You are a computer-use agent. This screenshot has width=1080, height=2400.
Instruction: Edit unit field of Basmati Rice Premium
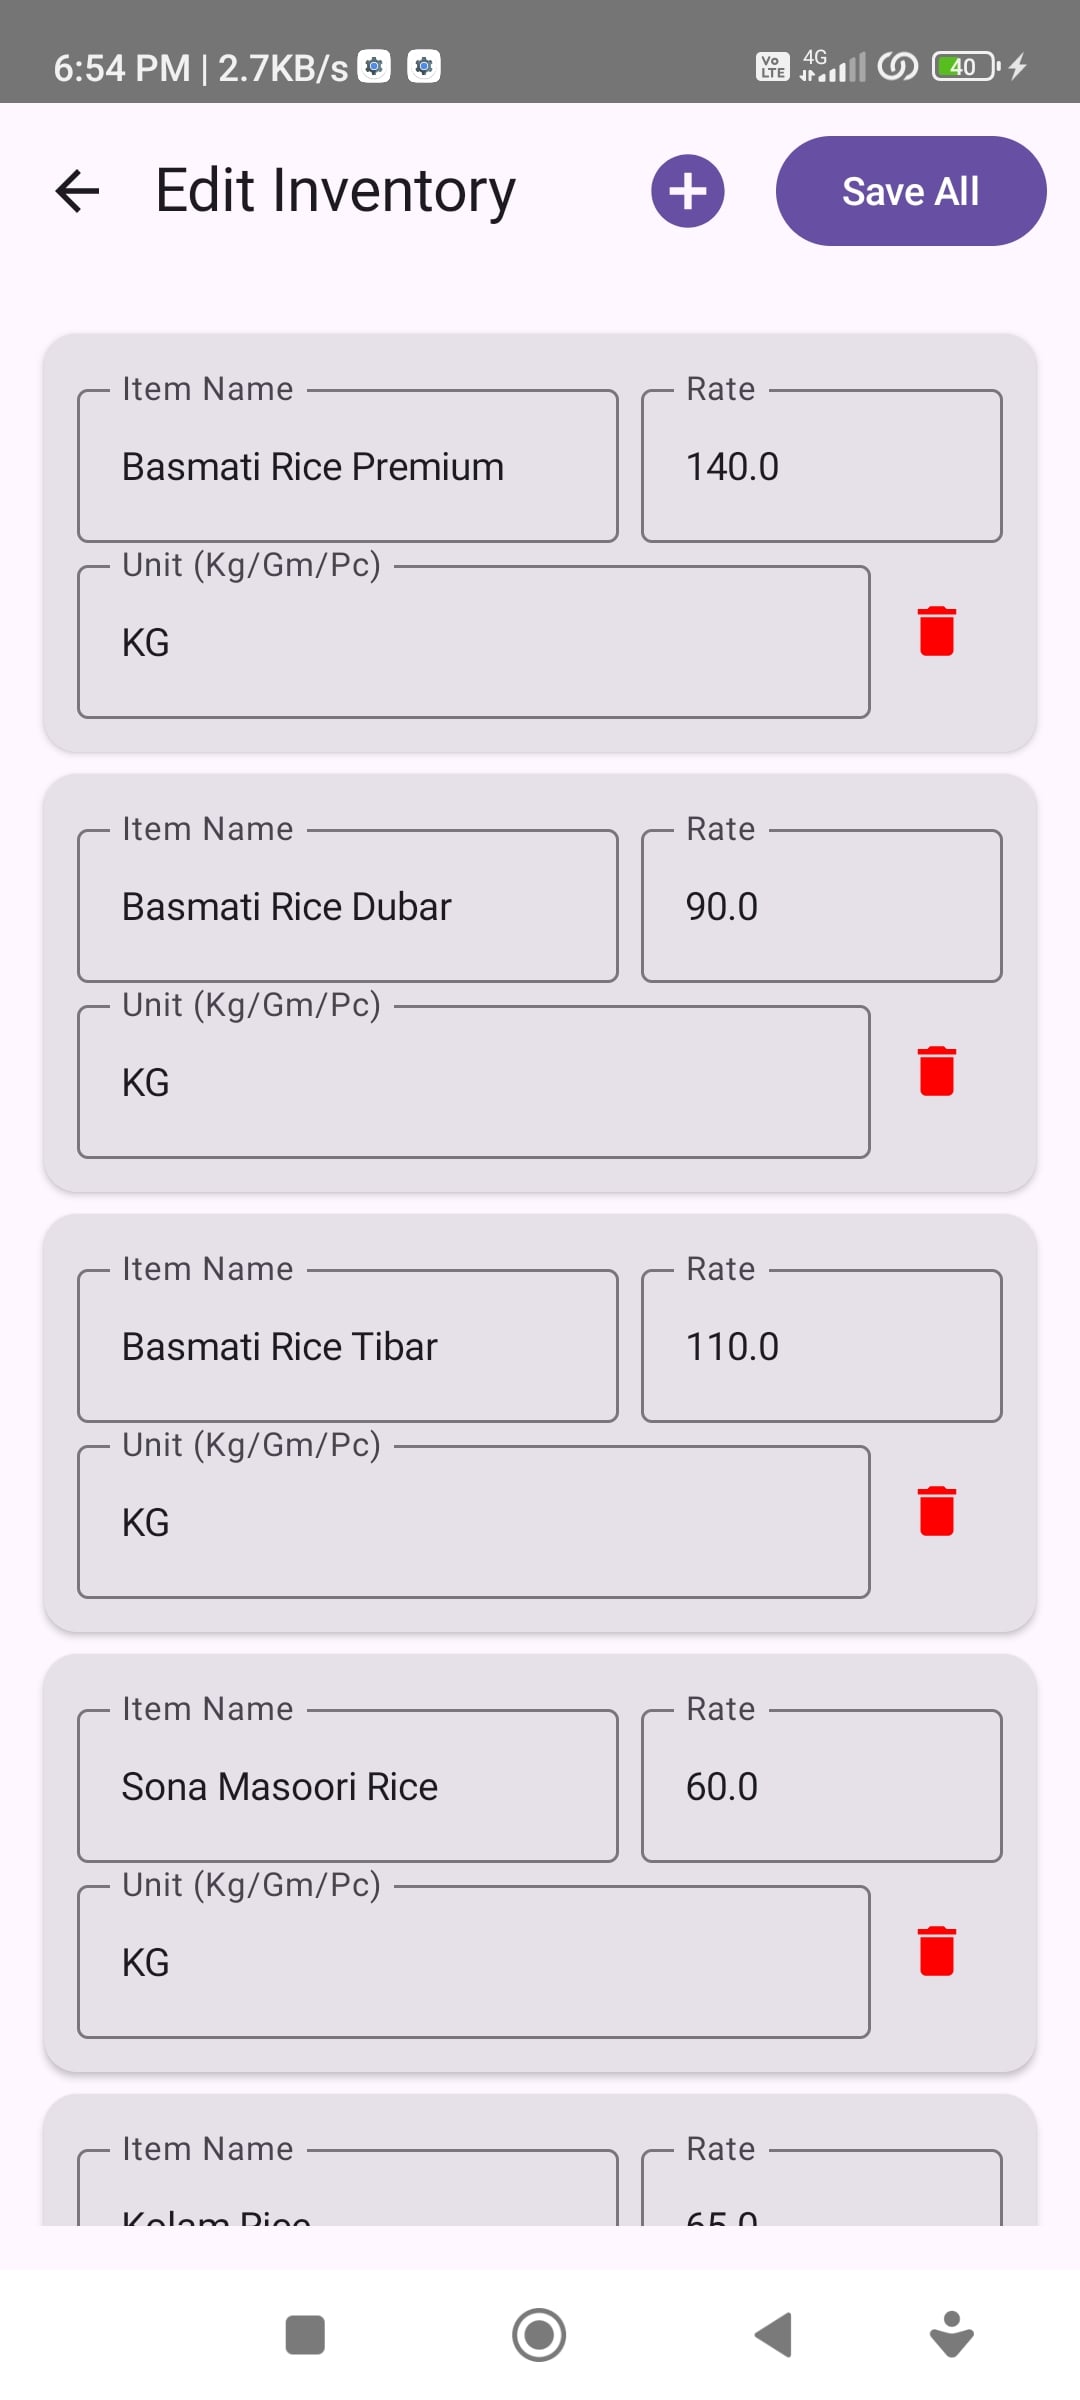point(473,643)
